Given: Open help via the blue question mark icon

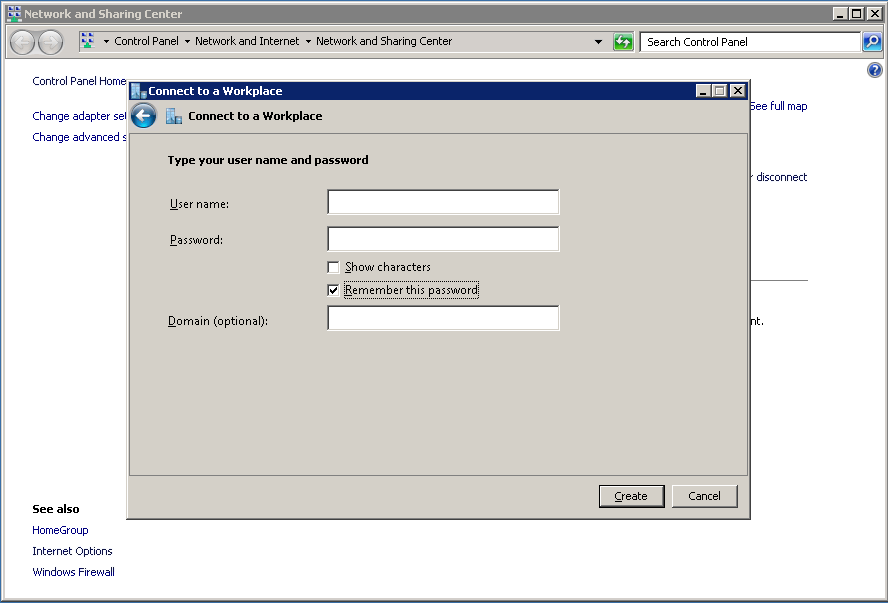Looking at the screenshot, I should click(x=875, y=70).
